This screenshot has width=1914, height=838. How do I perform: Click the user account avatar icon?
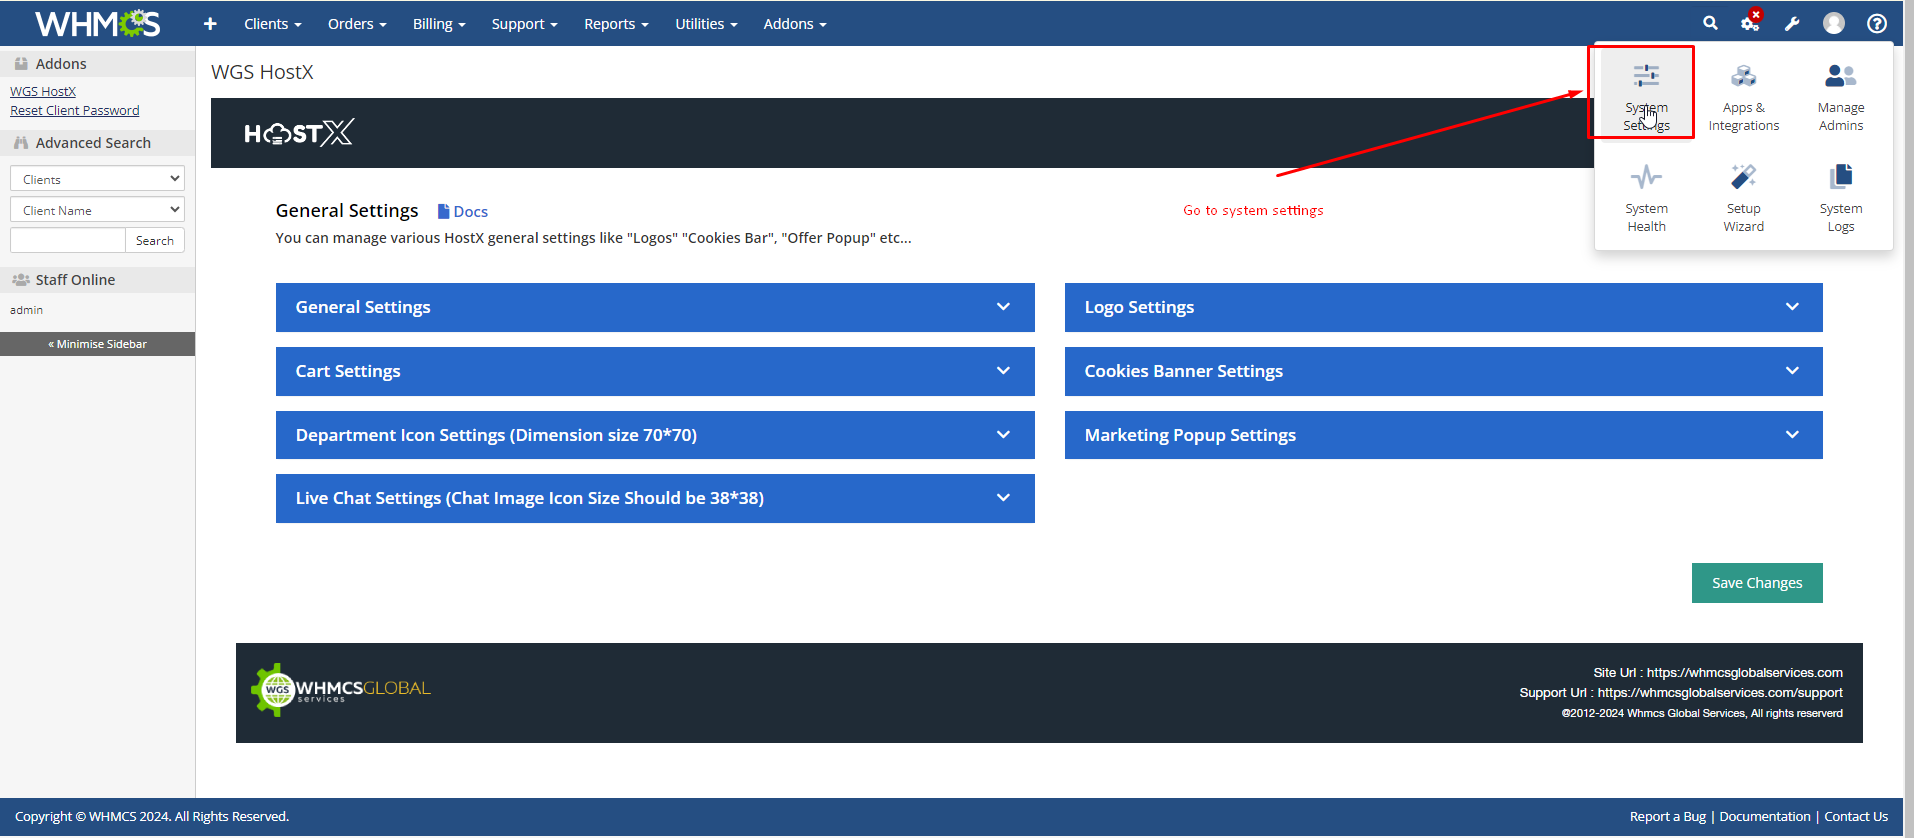(1833, 23)
